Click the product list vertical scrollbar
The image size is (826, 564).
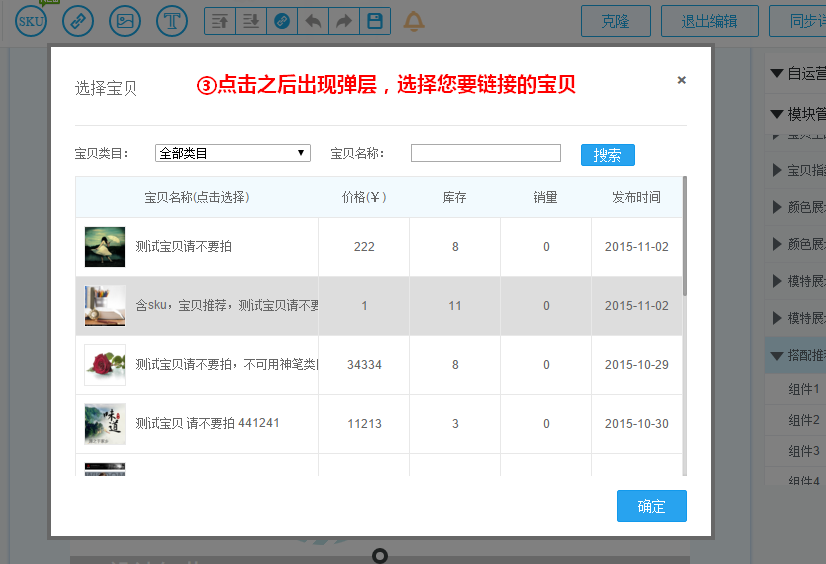tap(685, 236)
